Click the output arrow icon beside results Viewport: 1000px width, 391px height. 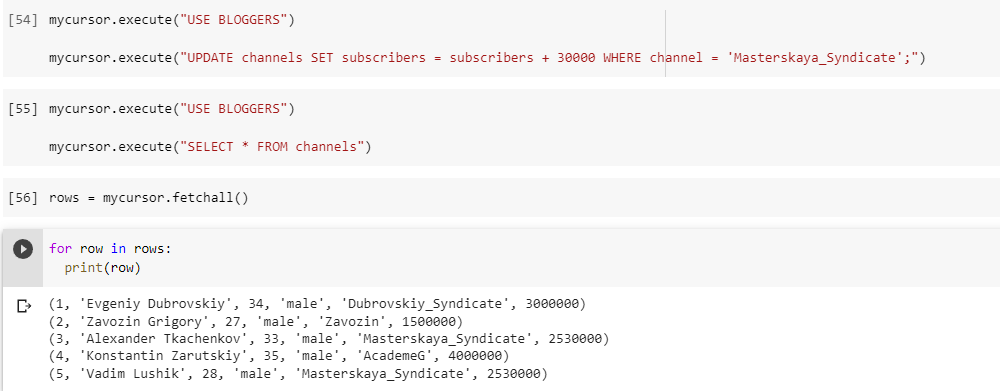24,307
